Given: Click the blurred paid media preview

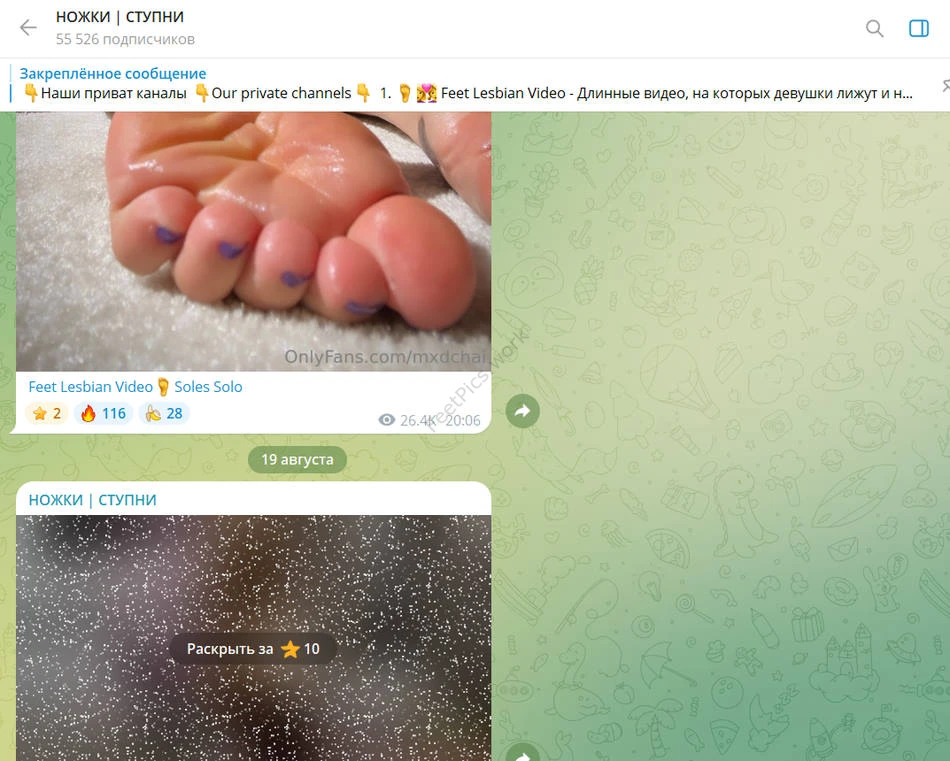Looking at the screenshot, I should point(253,637).
